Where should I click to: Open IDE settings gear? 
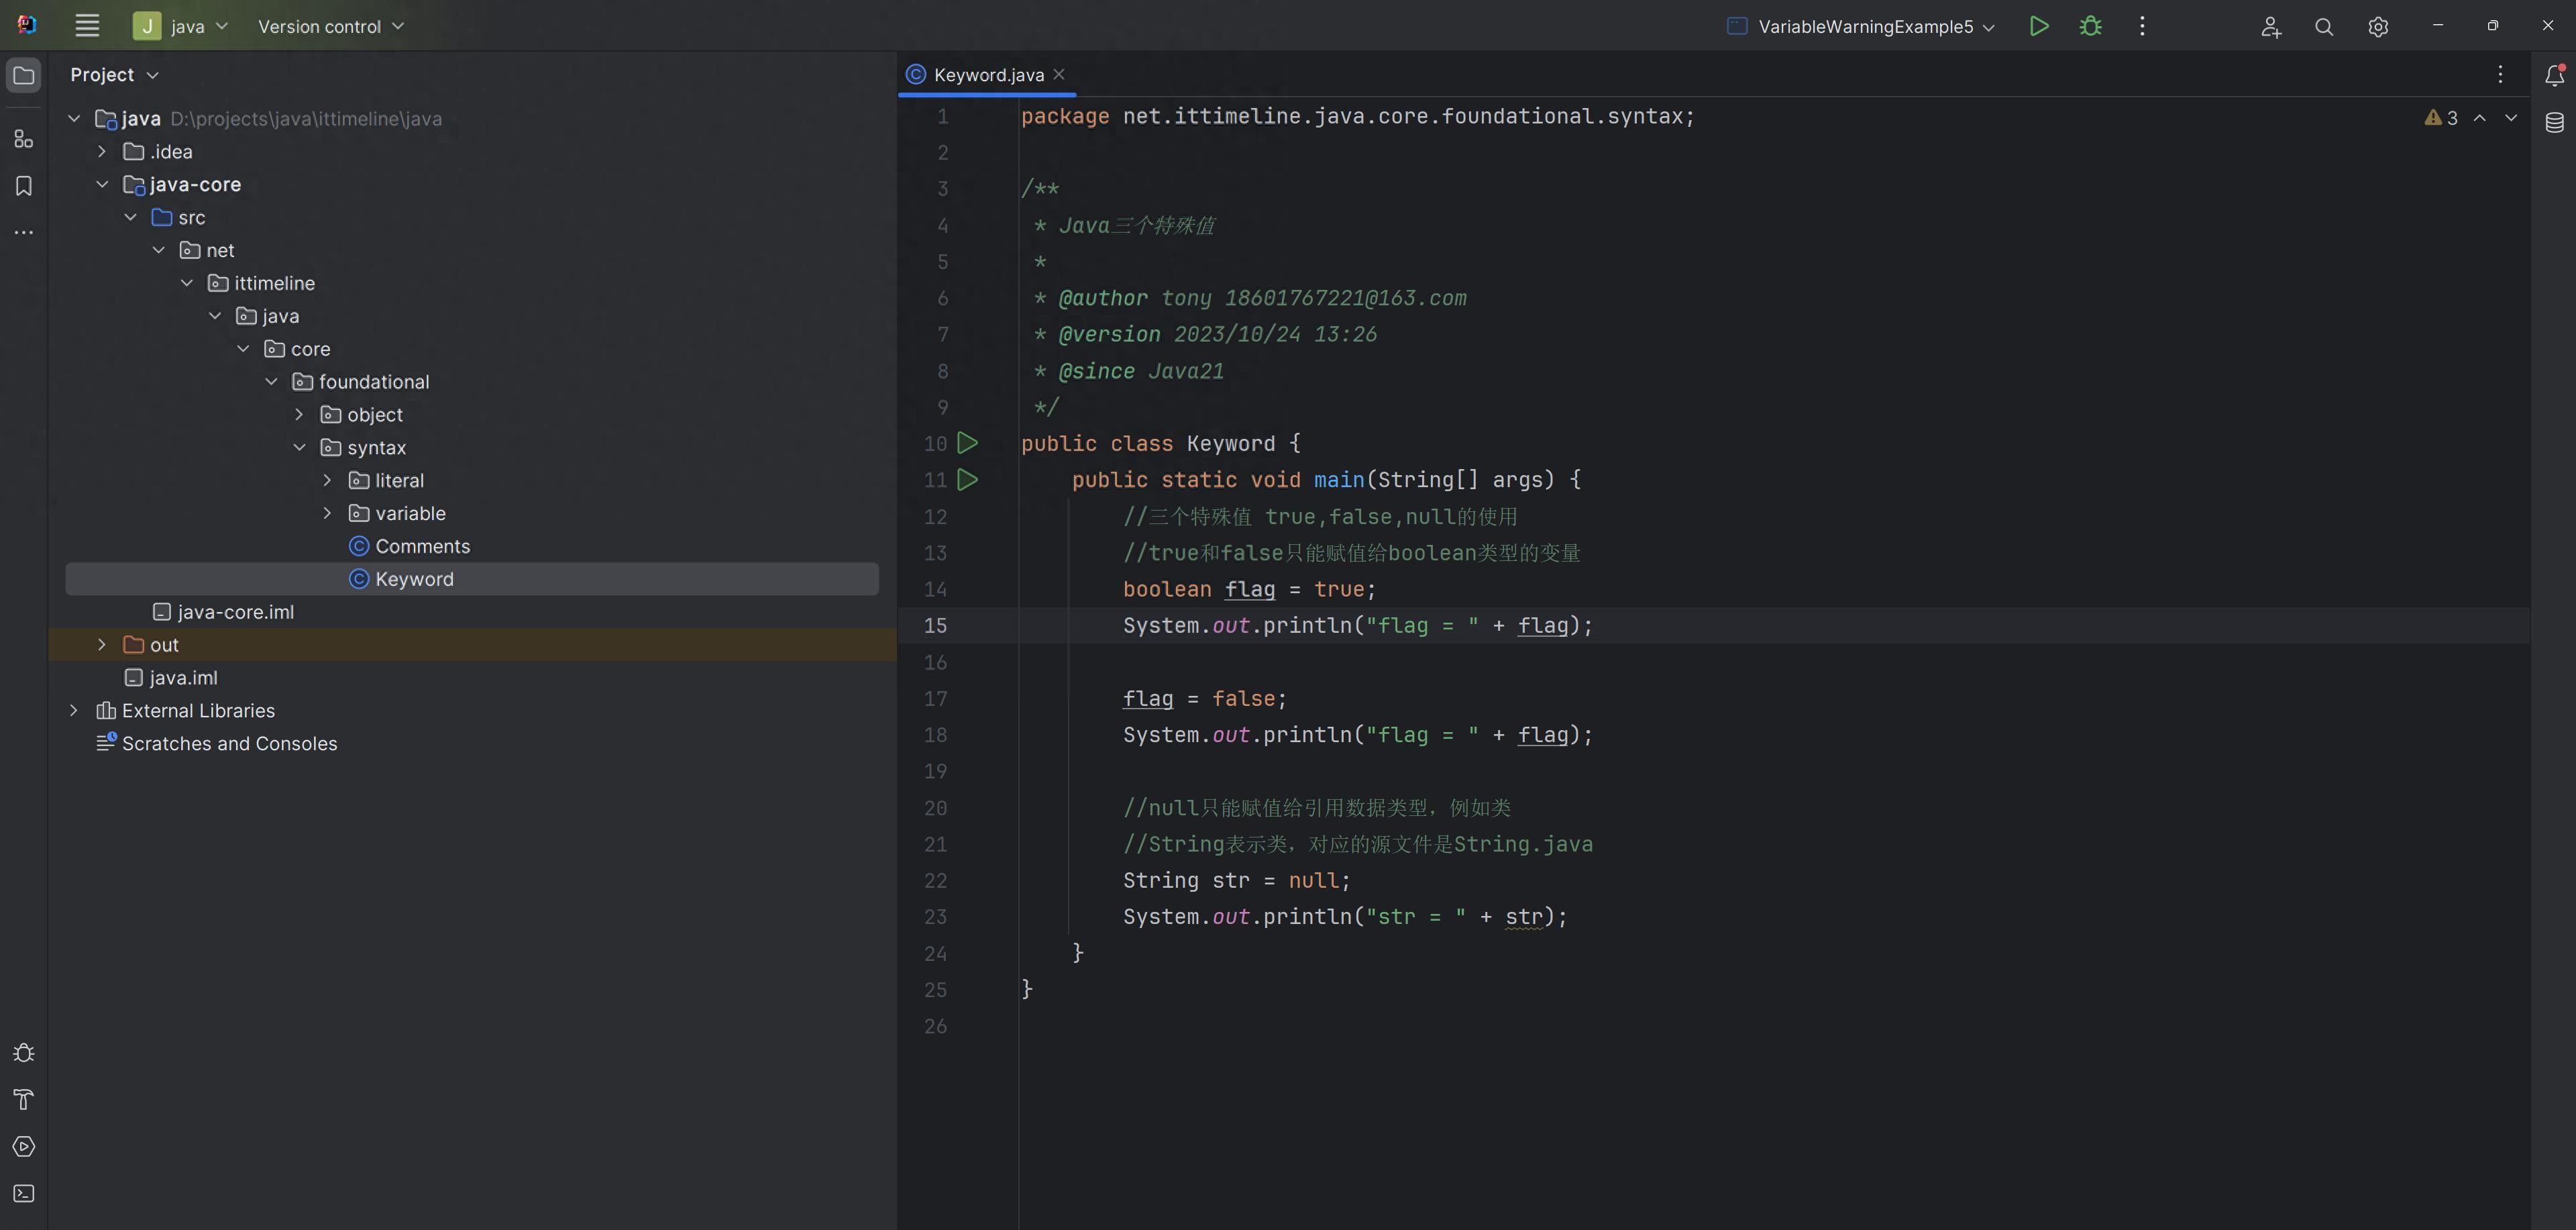coord(2378,27)
